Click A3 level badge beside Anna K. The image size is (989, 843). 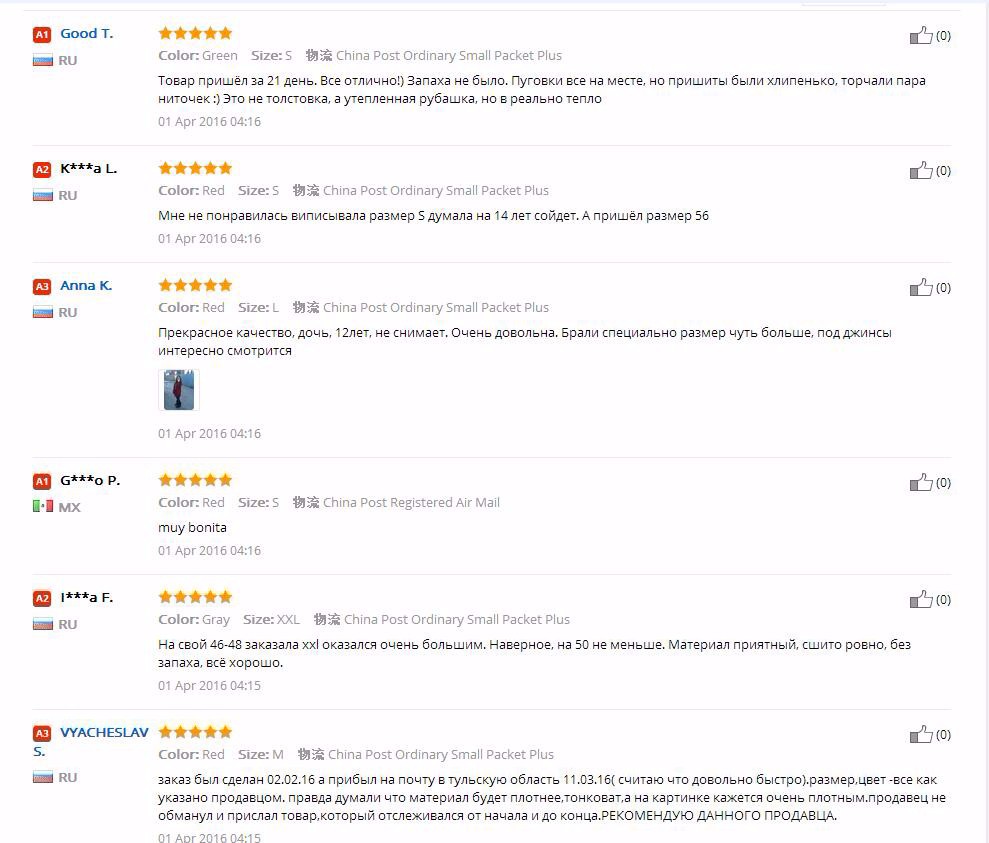(42, 286)
